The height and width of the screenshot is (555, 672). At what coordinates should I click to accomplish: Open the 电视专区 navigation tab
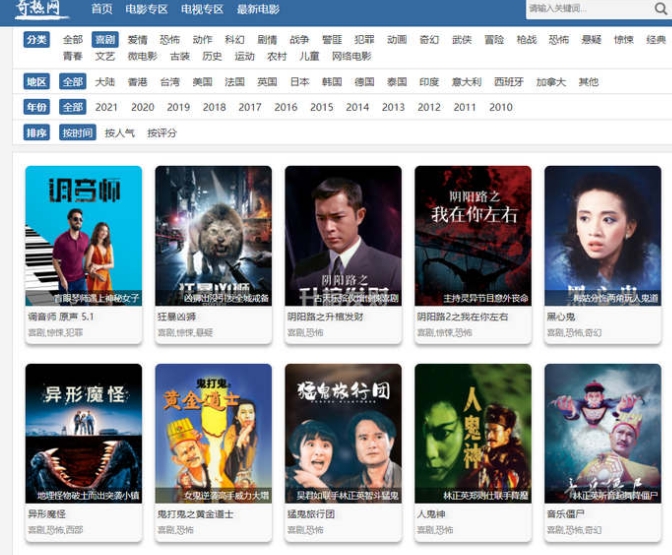(x=202, y=9)
